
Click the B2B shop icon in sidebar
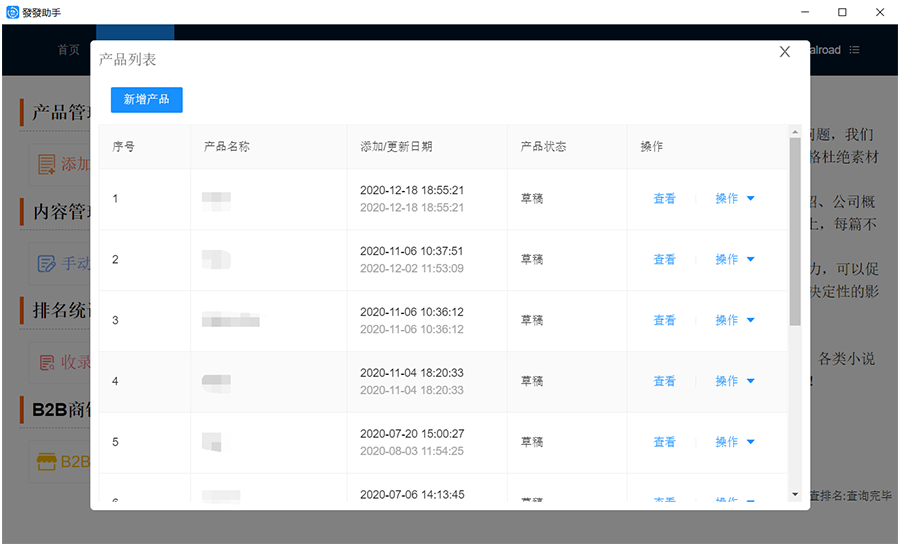[46, 461]
